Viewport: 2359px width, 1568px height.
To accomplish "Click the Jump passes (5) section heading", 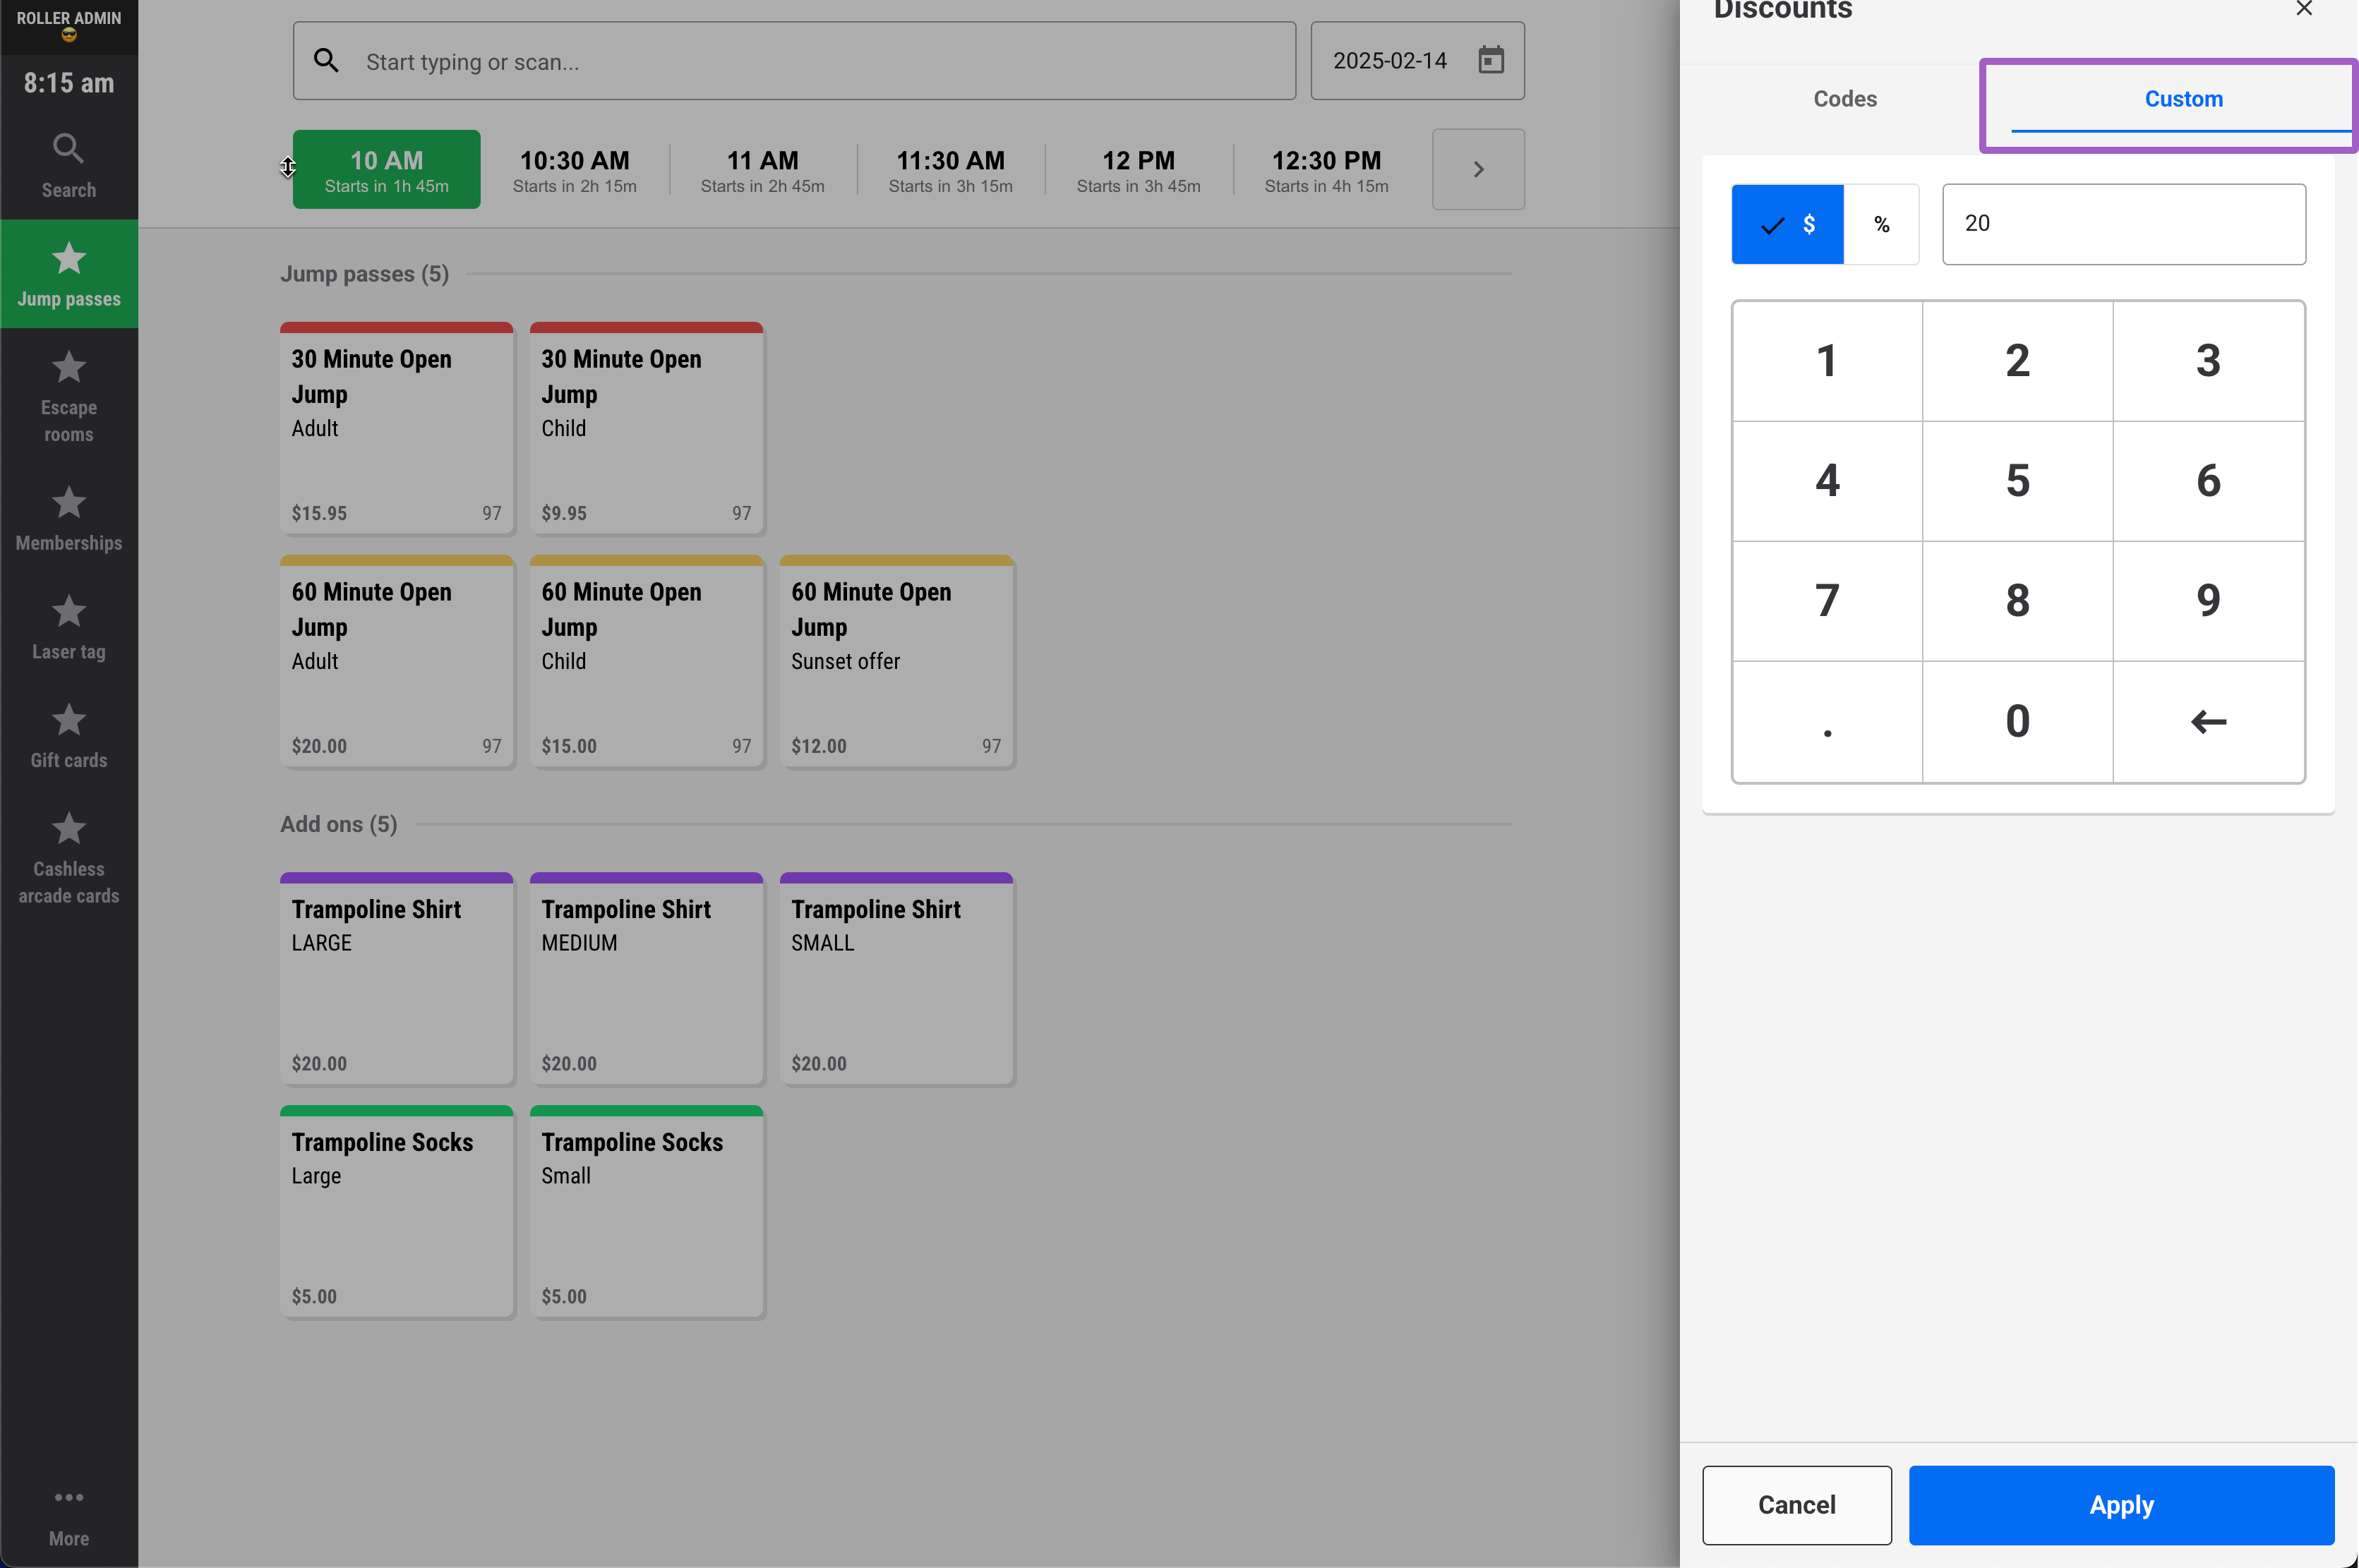I will tap(364, 274).
